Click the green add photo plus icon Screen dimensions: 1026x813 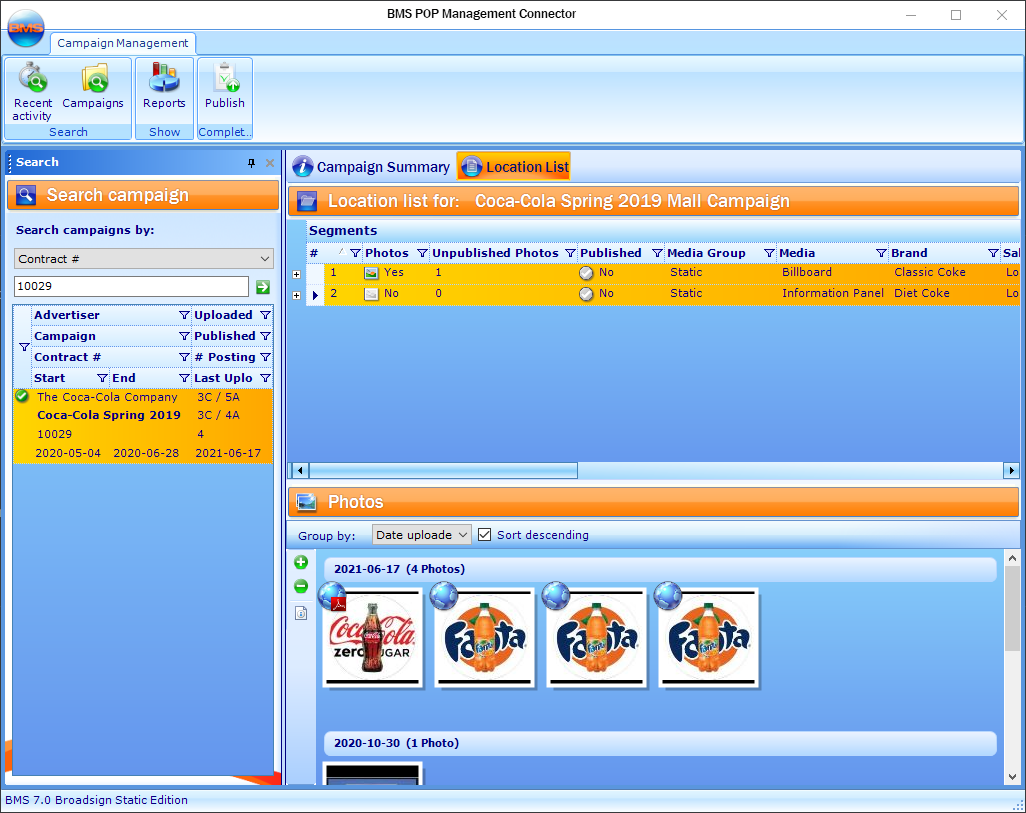(301, 562)
